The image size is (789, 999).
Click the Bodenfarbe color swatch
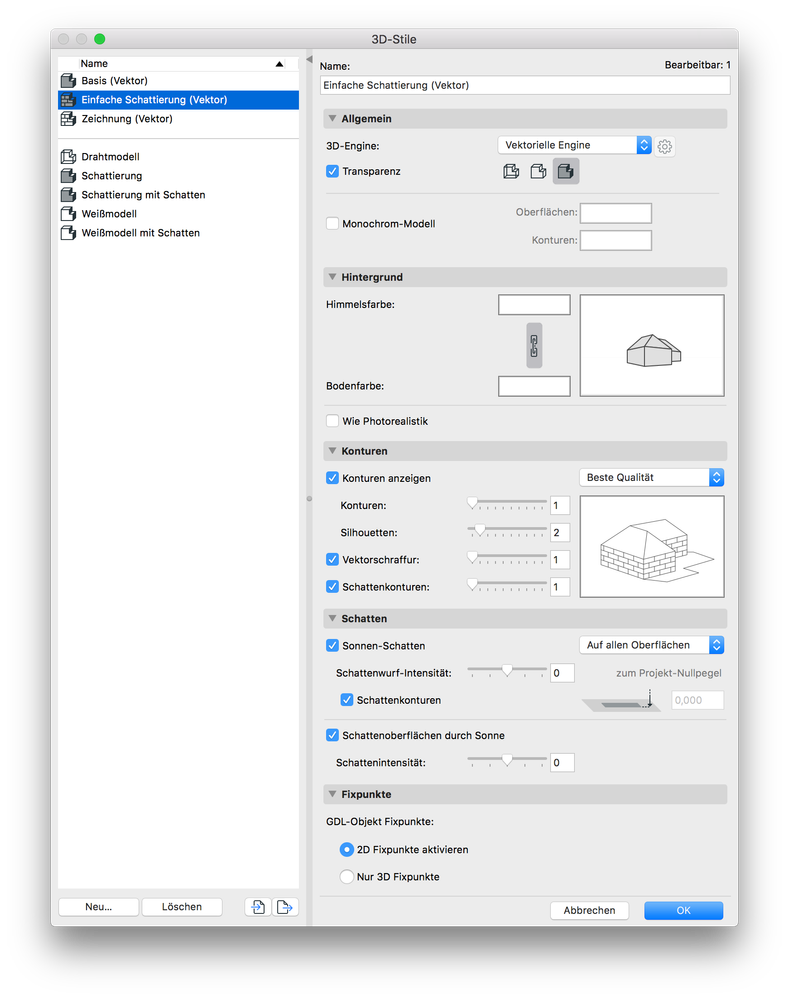click(x=534, y=386)
